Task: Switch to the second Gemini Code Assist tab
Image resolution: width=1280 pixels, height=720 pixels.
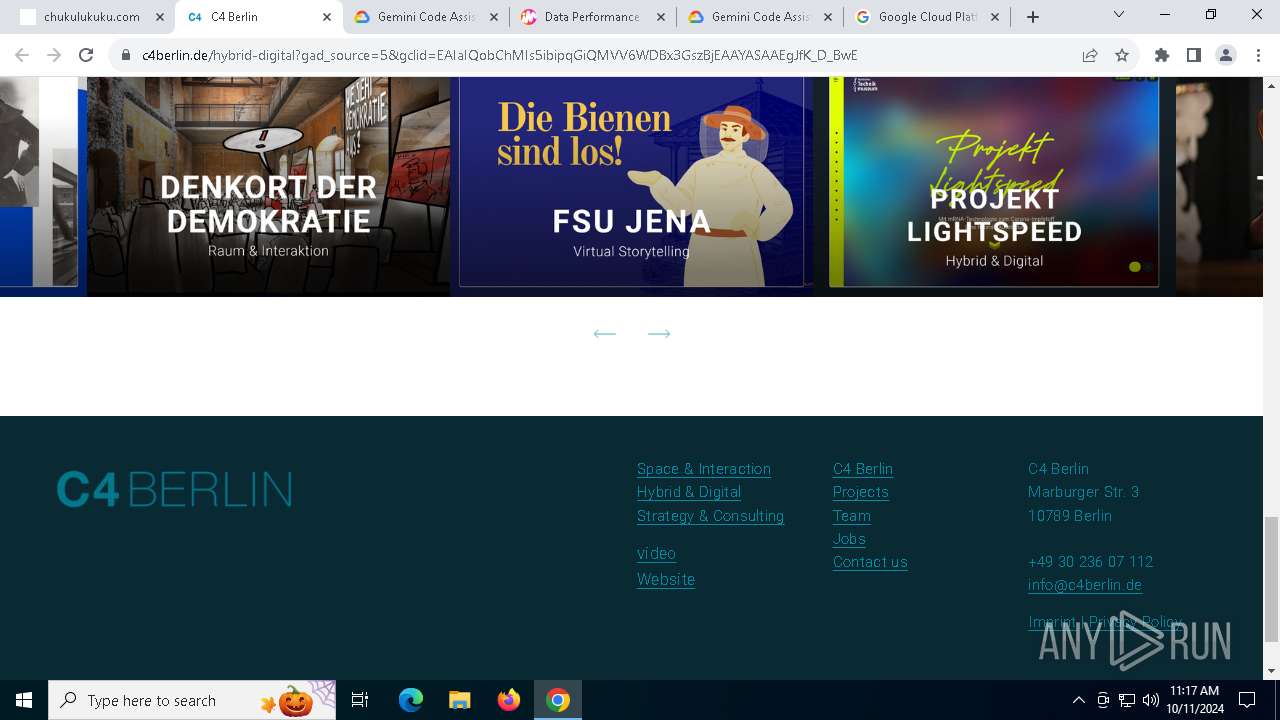Action: 759,17
